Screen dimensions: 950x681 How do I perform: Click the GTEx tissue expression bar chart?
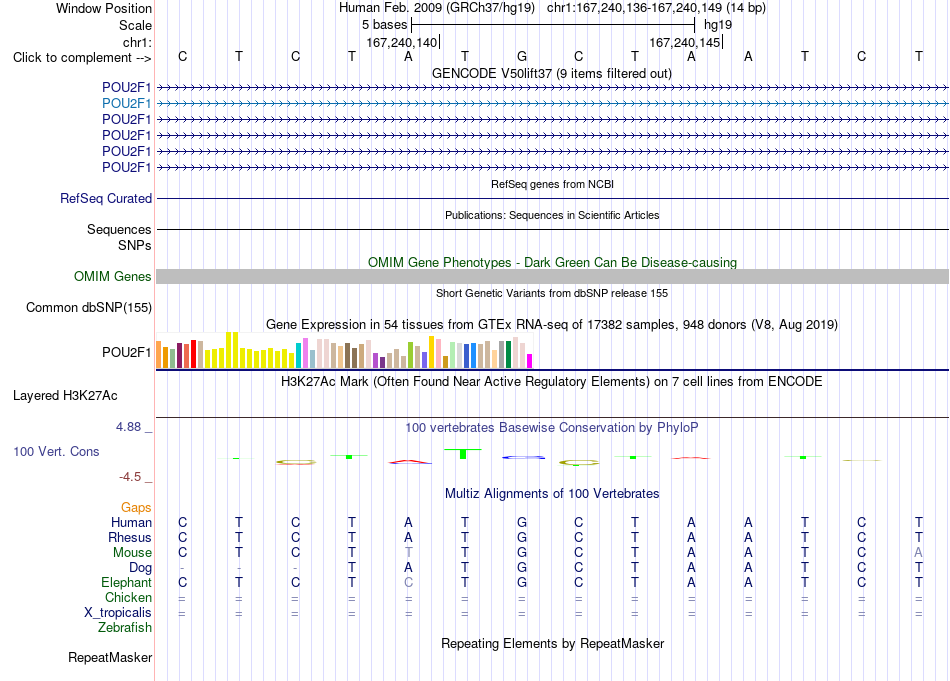coord(344,350)
